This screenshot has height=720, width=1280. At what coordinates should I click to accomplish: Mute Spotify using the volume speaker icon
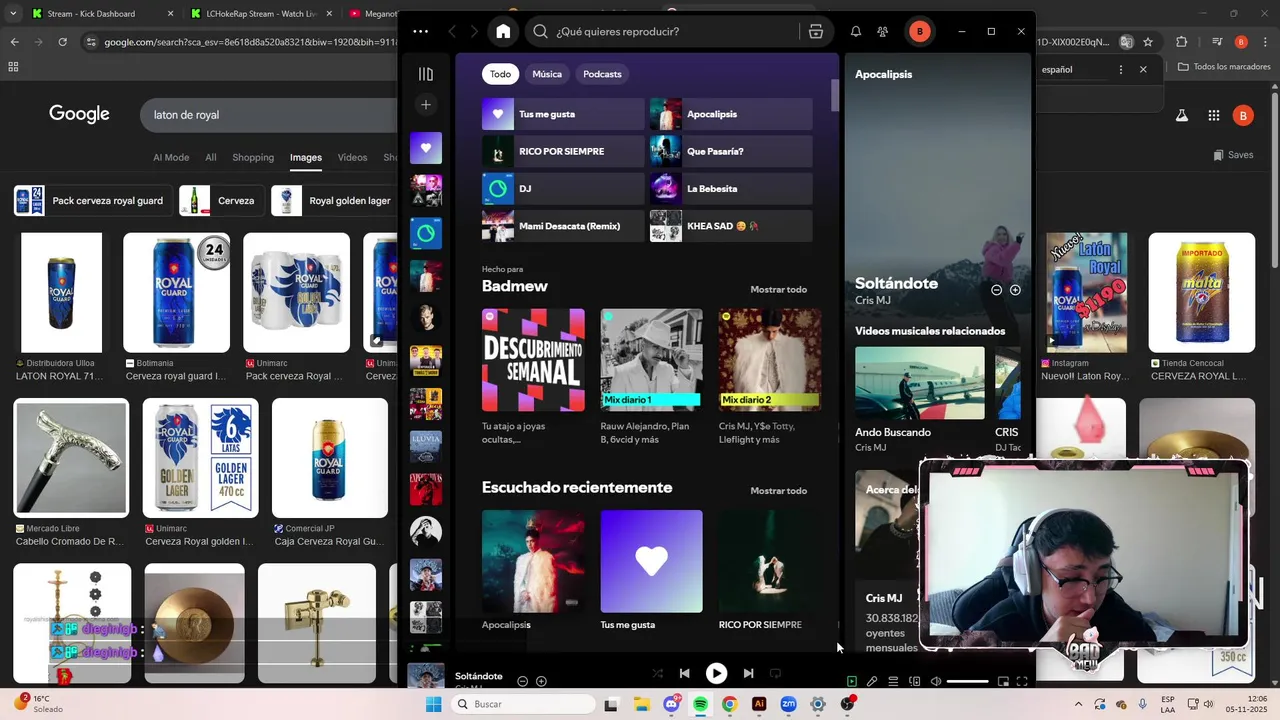(x=936, y=681)
